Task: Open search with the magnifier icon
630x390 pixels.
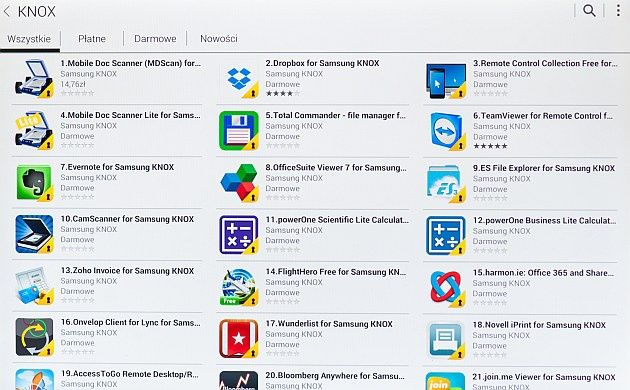Action: (x=589, y=11)
